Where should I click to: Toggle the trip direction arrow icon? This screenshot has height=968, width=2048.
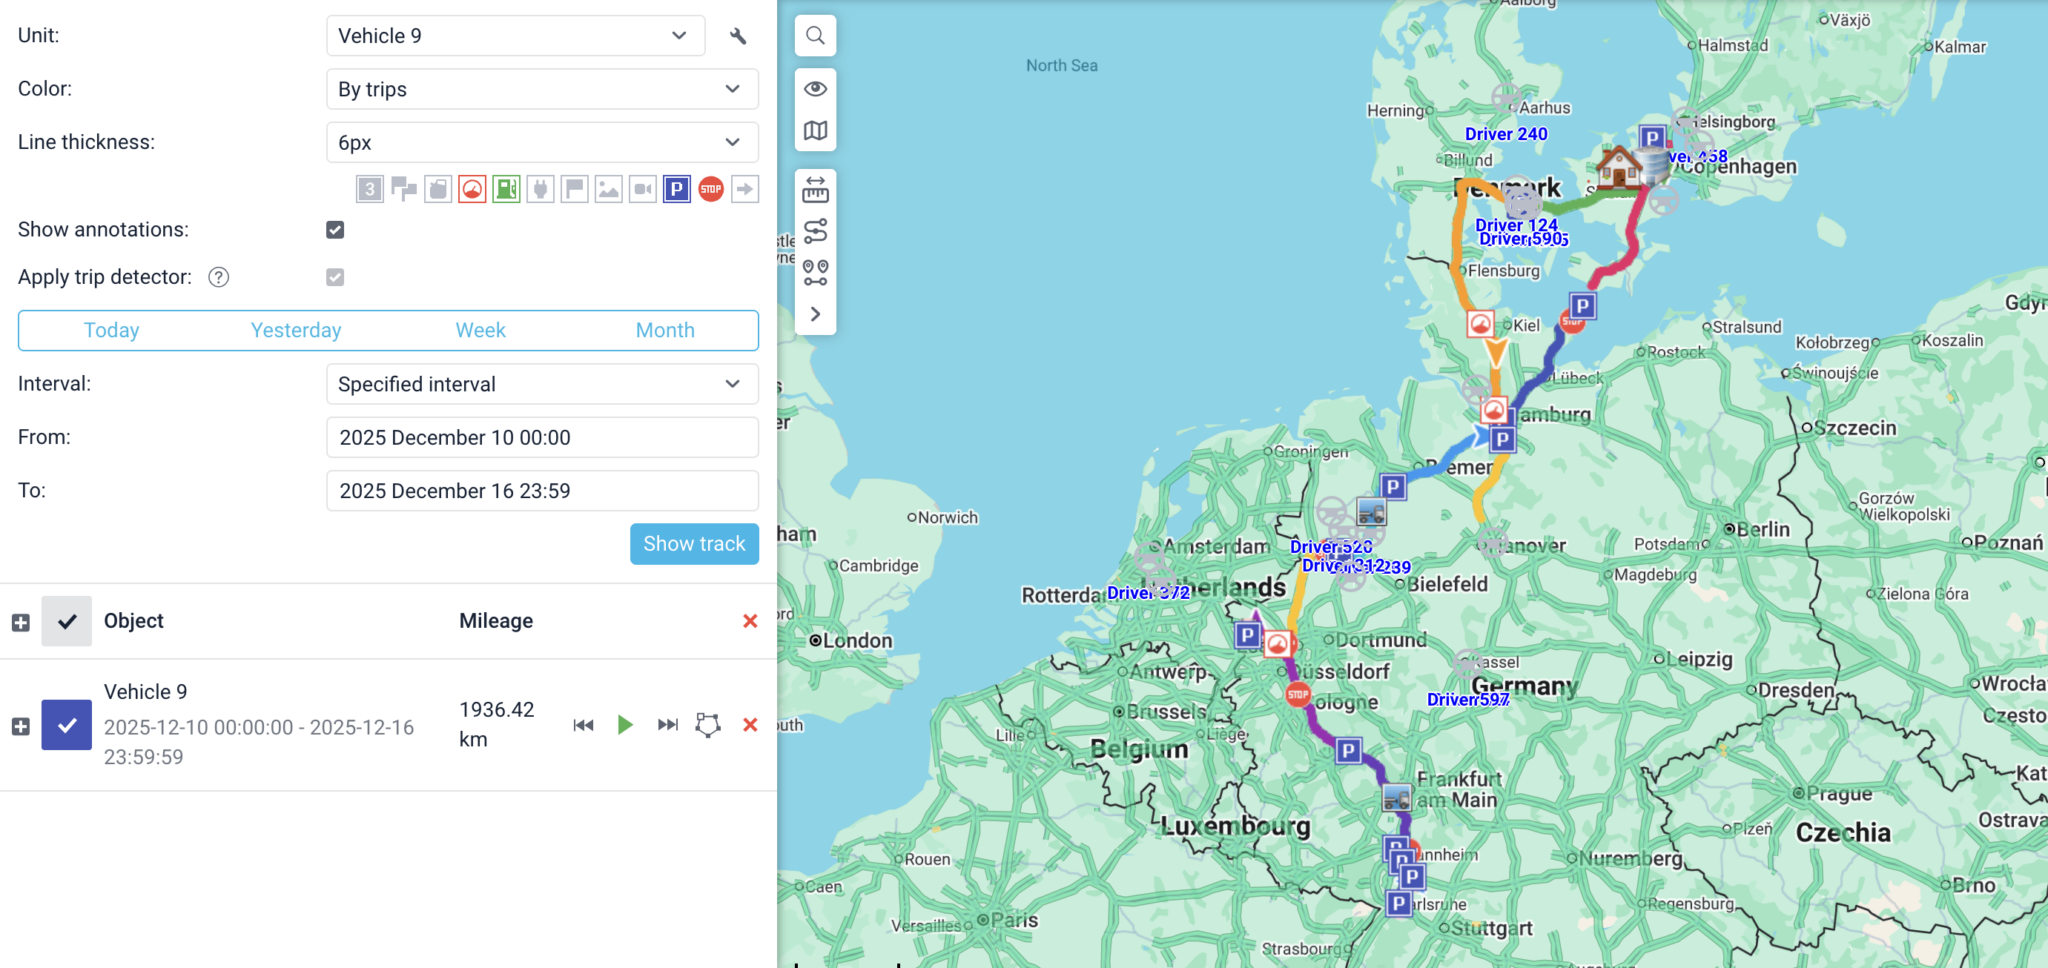pyautogui.click(x=745, y=189)
